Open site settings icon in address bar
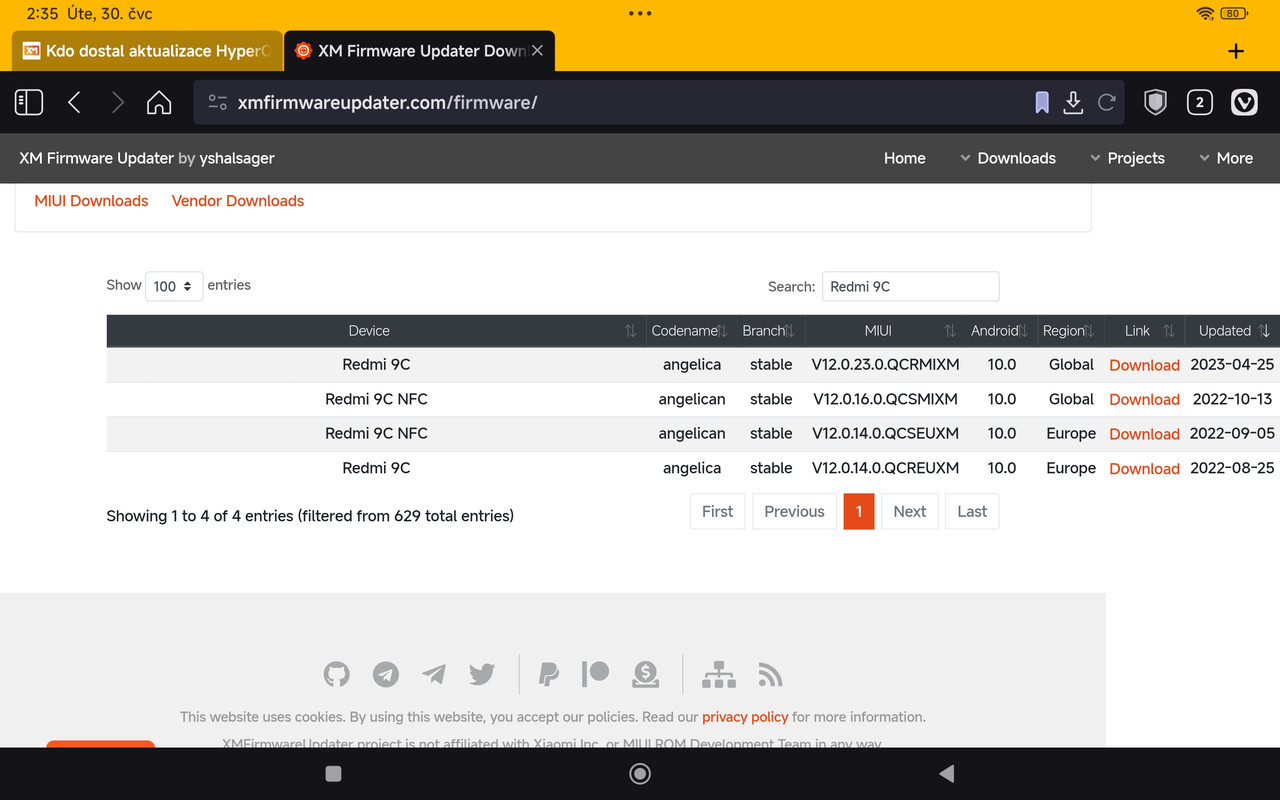The height and width of the screenshot is (800, 1280). coord(217,102)
